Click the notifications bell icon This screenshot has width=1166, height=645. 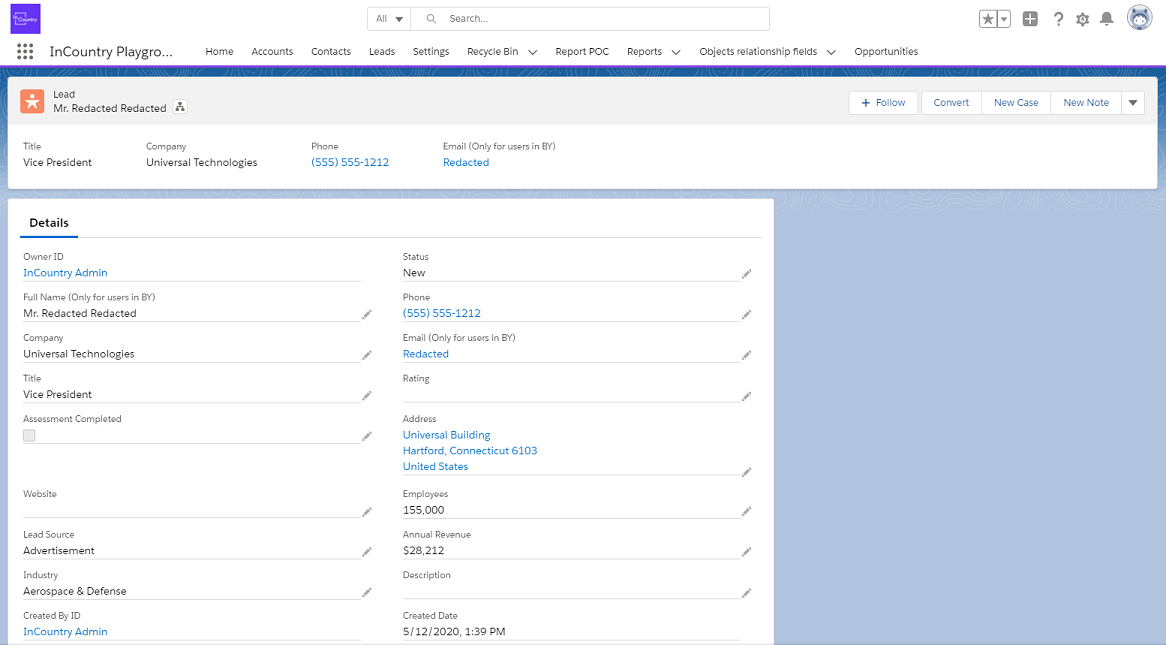point(1107,19)
